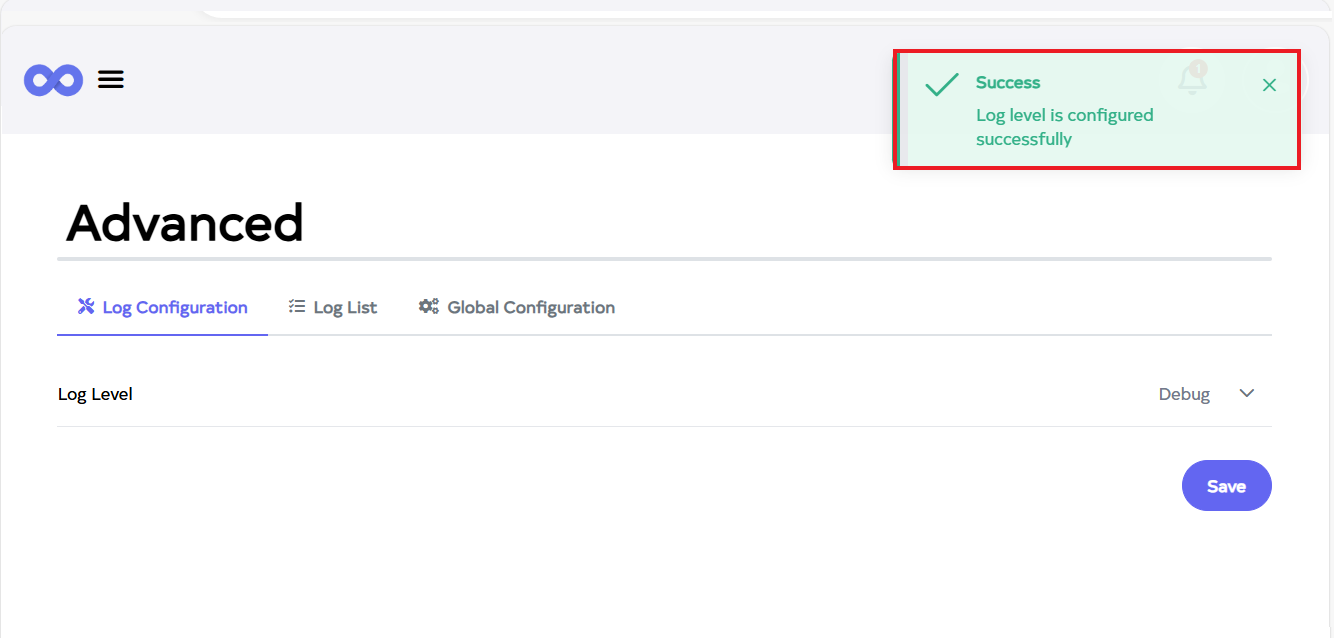This screenshot has width=1334, height=638.
Task: Save the log configuration
Action: pos(1226,486)
